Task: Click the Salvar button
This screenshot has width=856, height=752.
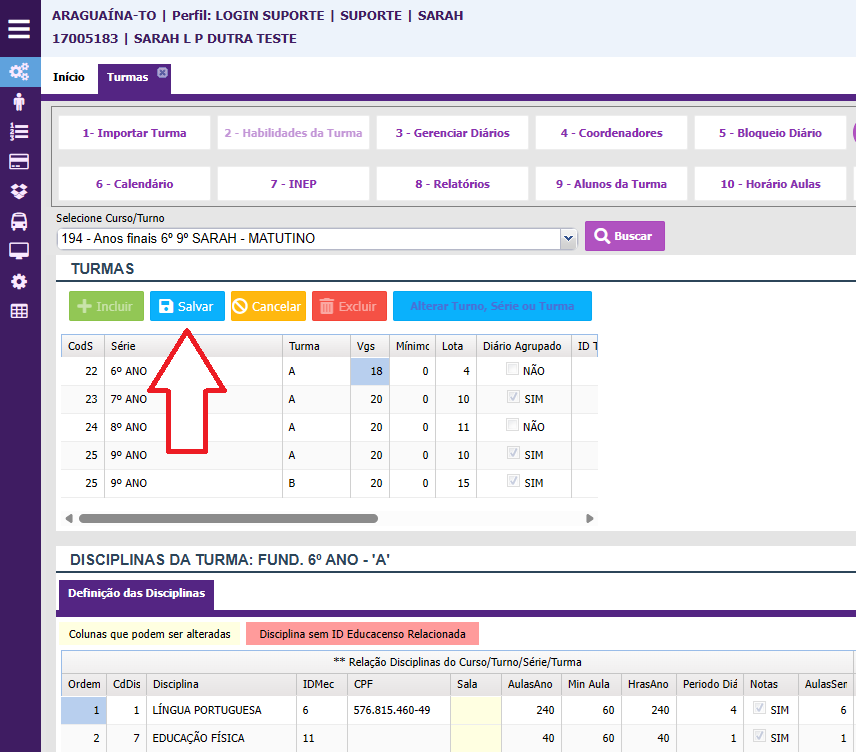Action: click(x=187, y=306)
